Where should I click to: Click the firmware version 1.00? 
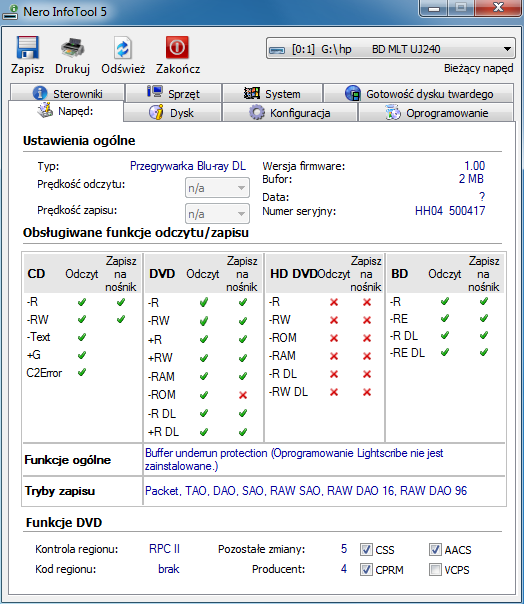coord(474,166)
